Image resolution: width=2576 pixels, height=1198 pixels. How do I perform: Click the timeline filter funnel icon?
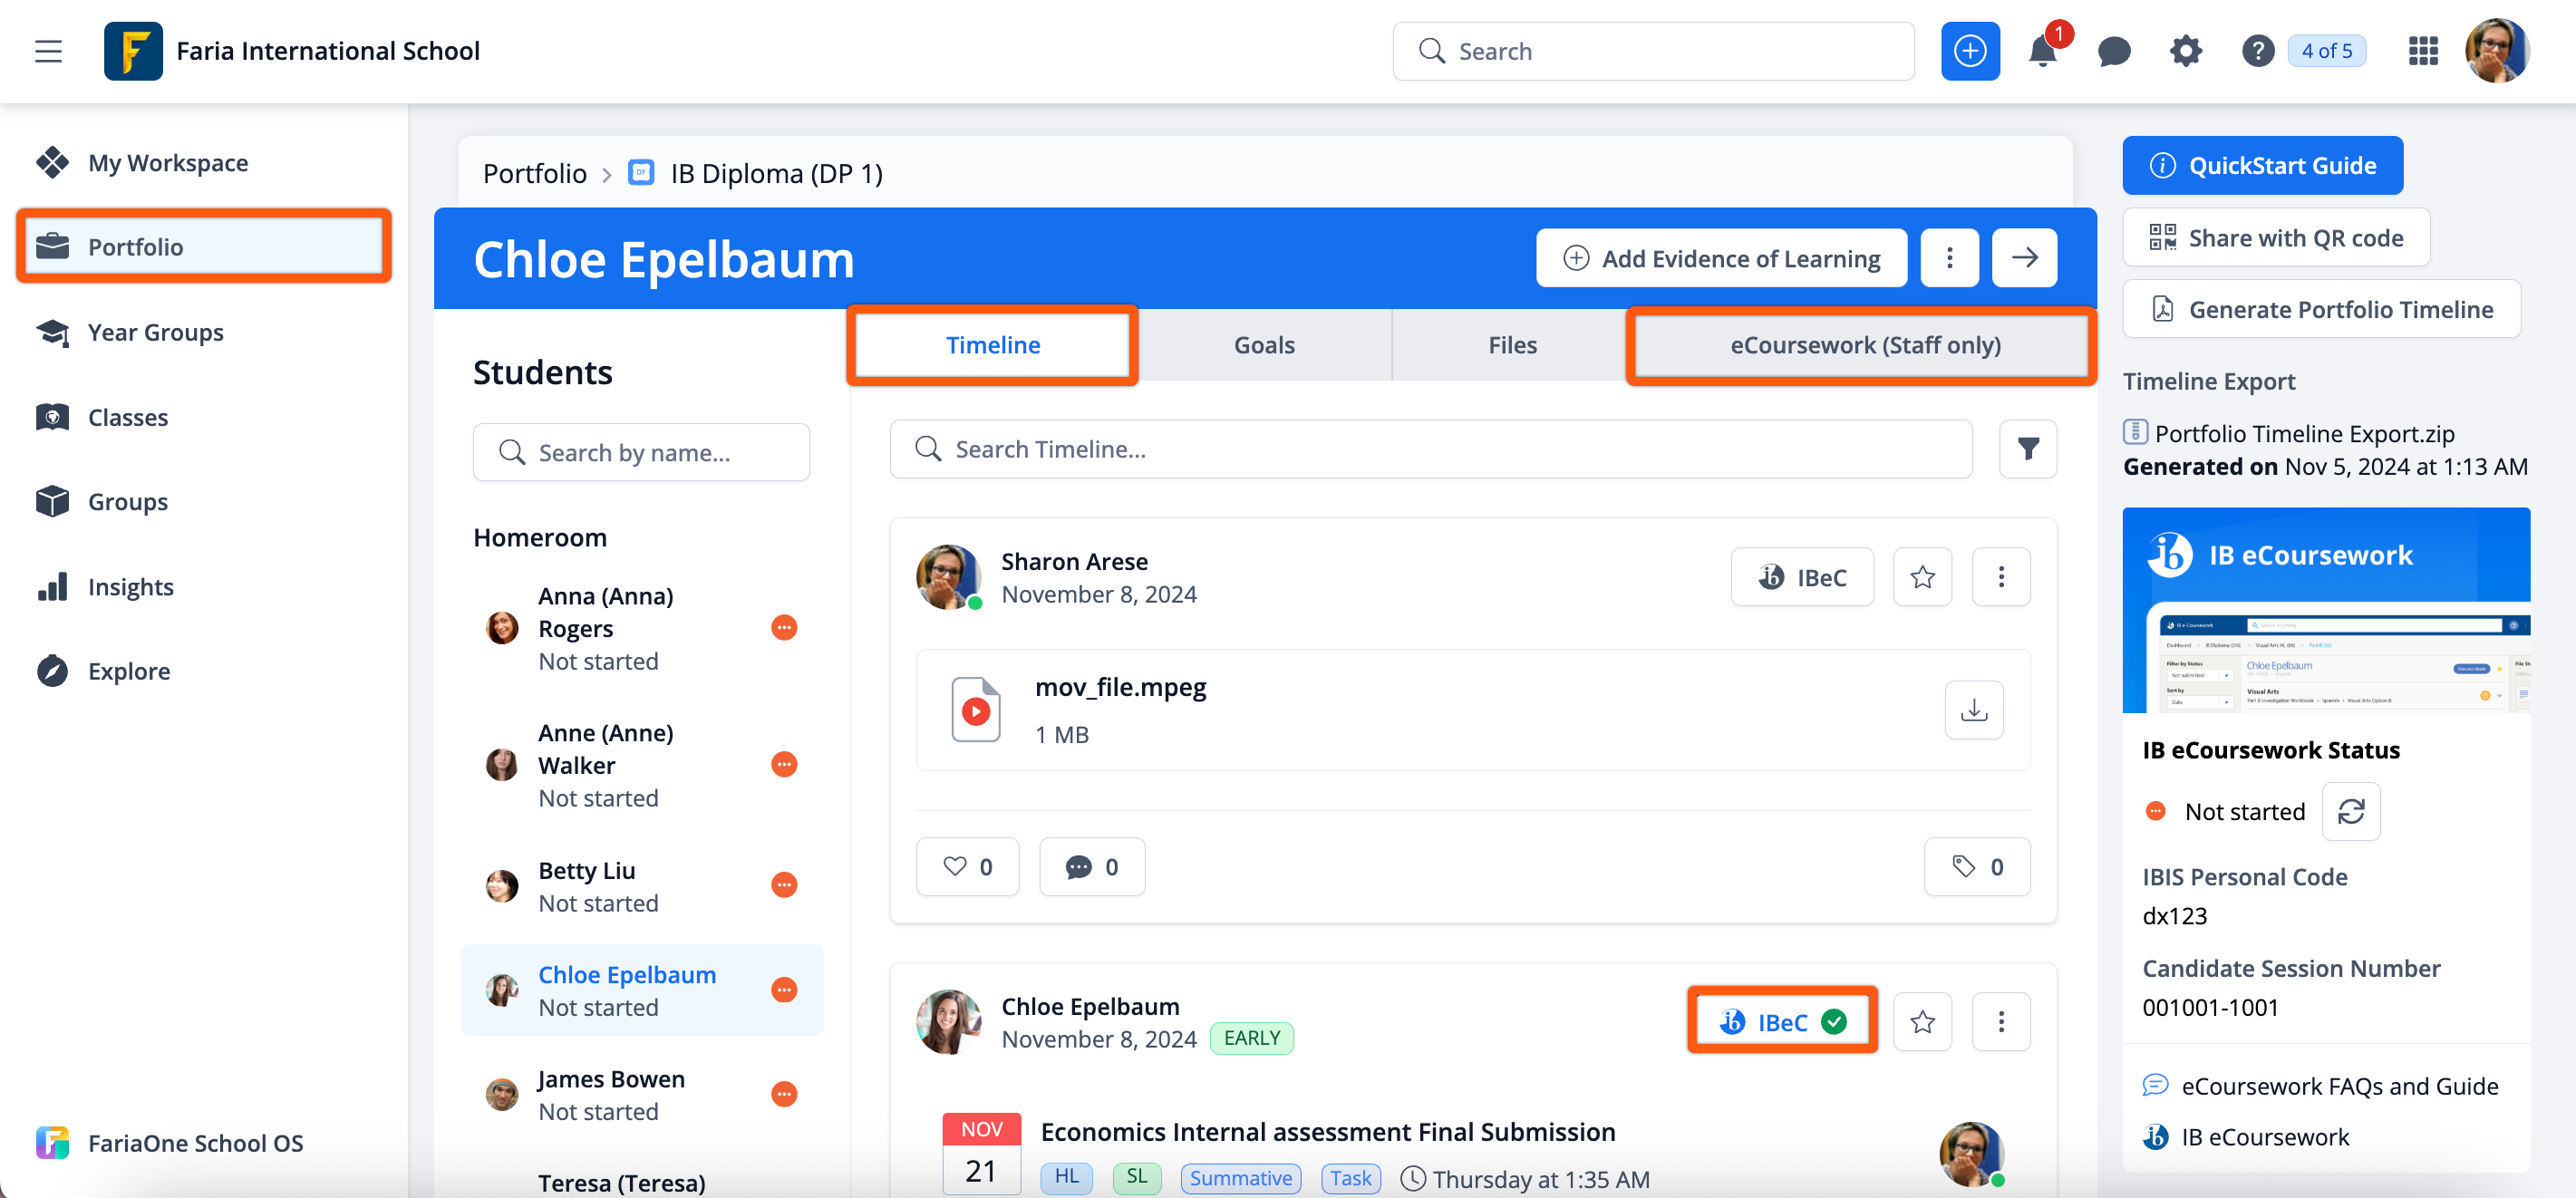(x=2027, y=449)
